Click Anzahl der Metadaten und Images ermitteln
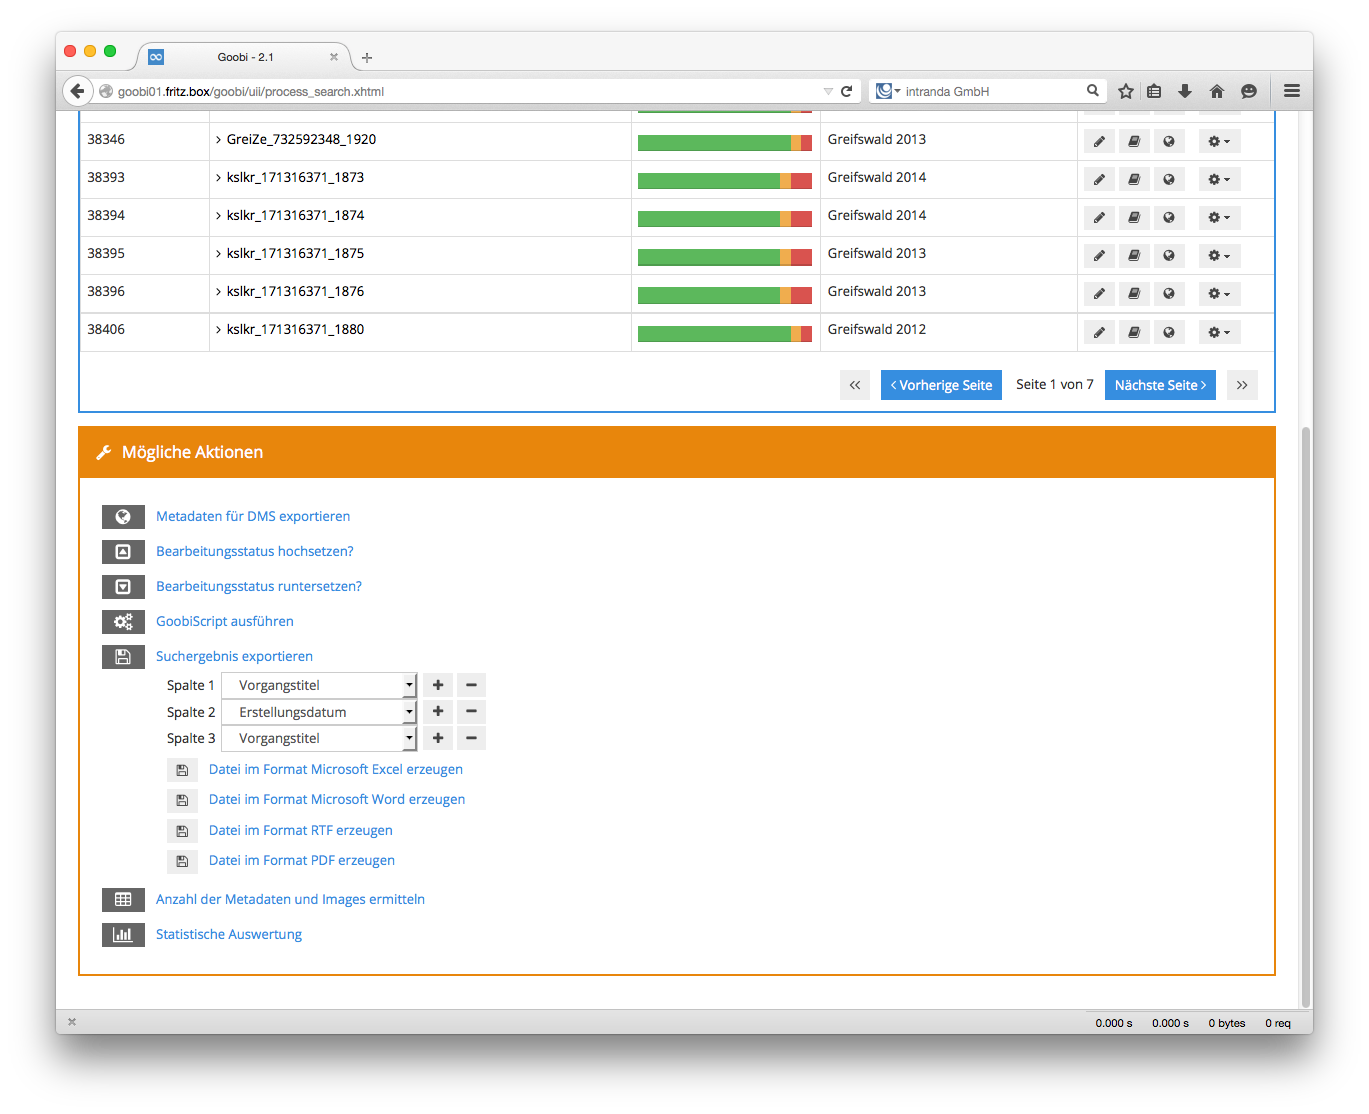The width and height of the screenshot is (1369, 1114). point(290,900)
